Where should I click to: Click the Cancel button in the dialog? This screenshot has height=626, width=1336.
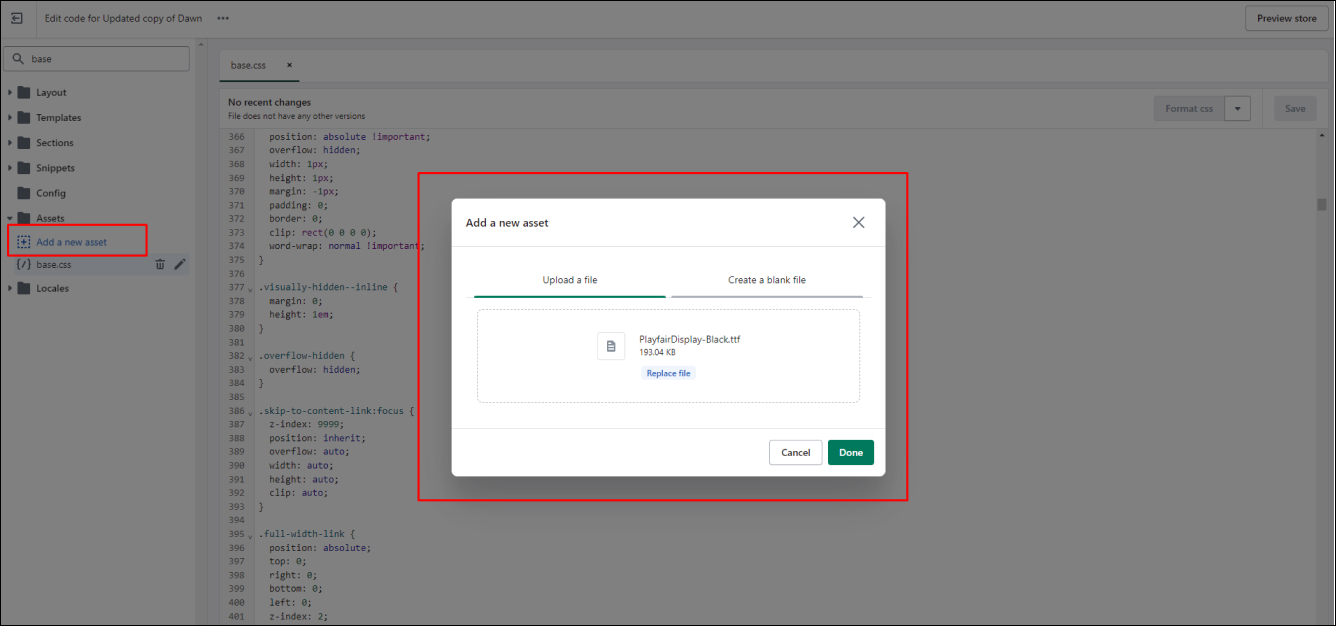pos(796,453)
